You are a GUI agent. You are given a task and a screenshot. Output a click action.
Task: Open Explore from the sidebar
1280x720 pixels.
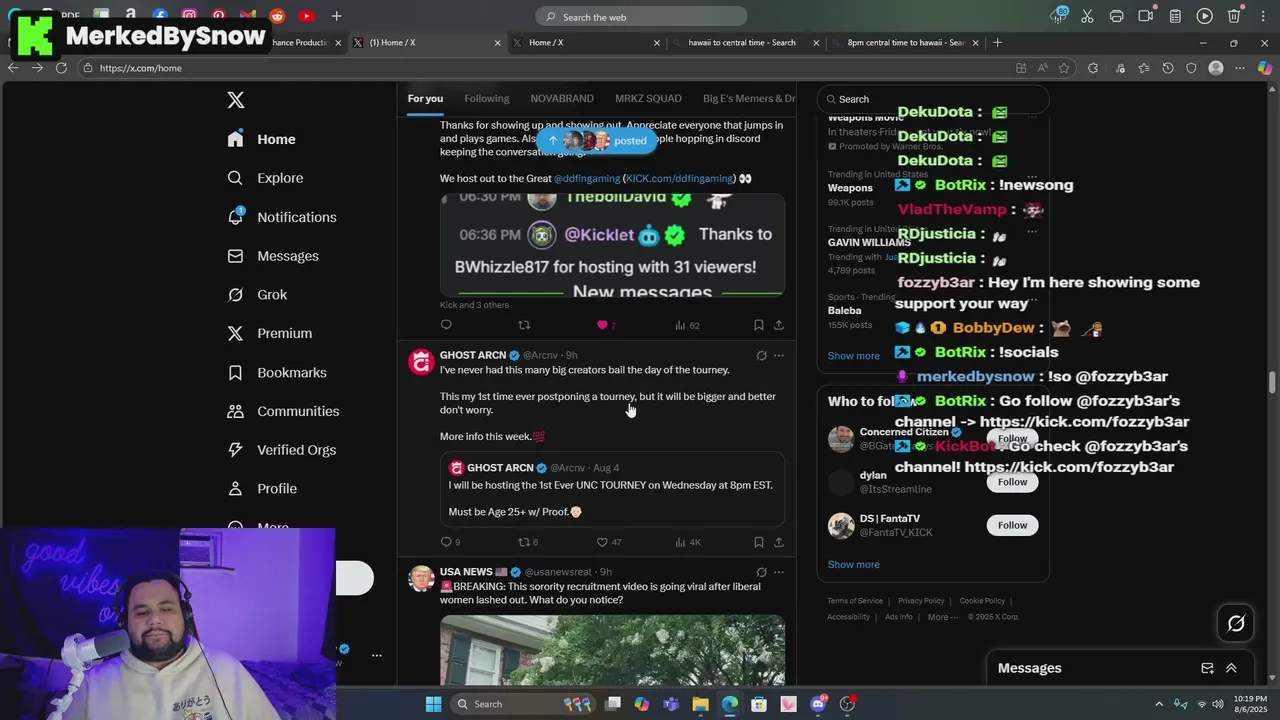coord(266,178)
